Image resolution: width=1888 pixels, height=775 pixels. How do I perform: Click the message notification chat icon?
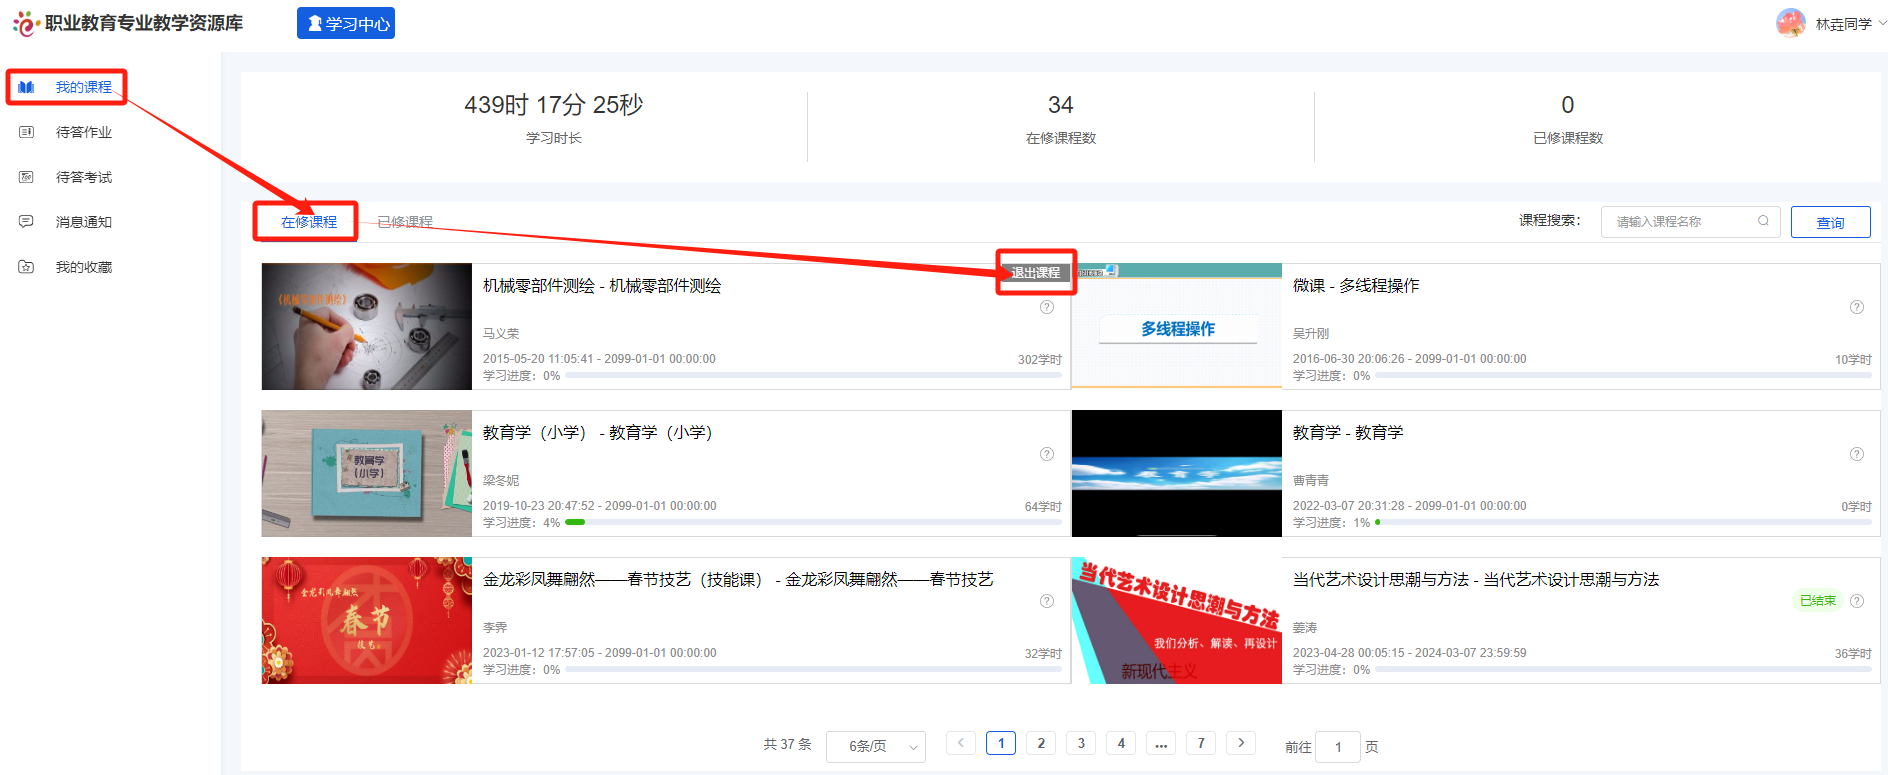[x=27, y=222]
